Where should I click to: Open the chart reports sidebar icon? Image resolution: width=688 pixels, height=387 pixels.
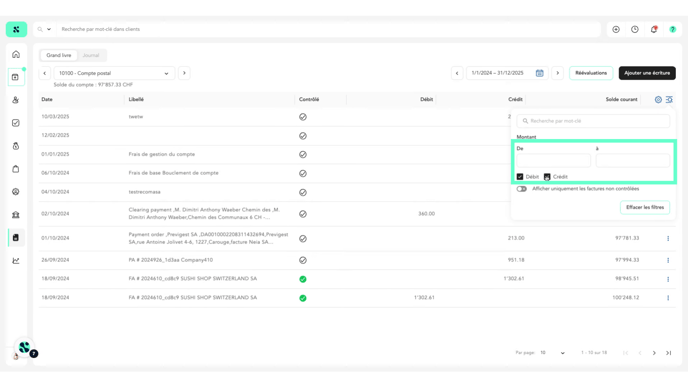coord(16,261)
